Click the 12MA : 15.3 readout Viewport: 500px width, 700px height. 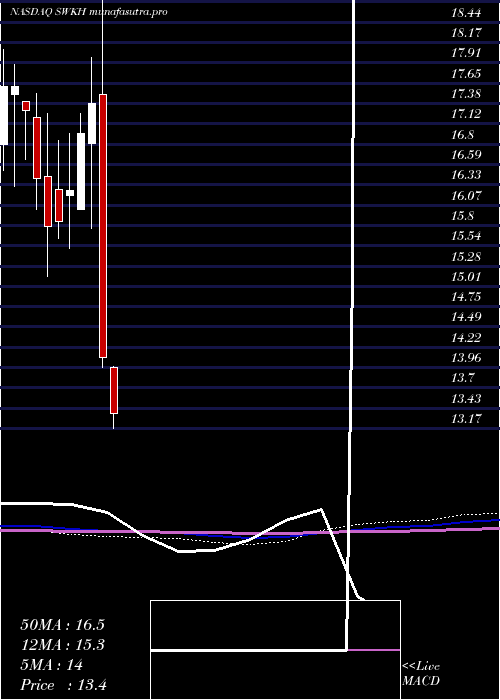(x=62, y=645)
